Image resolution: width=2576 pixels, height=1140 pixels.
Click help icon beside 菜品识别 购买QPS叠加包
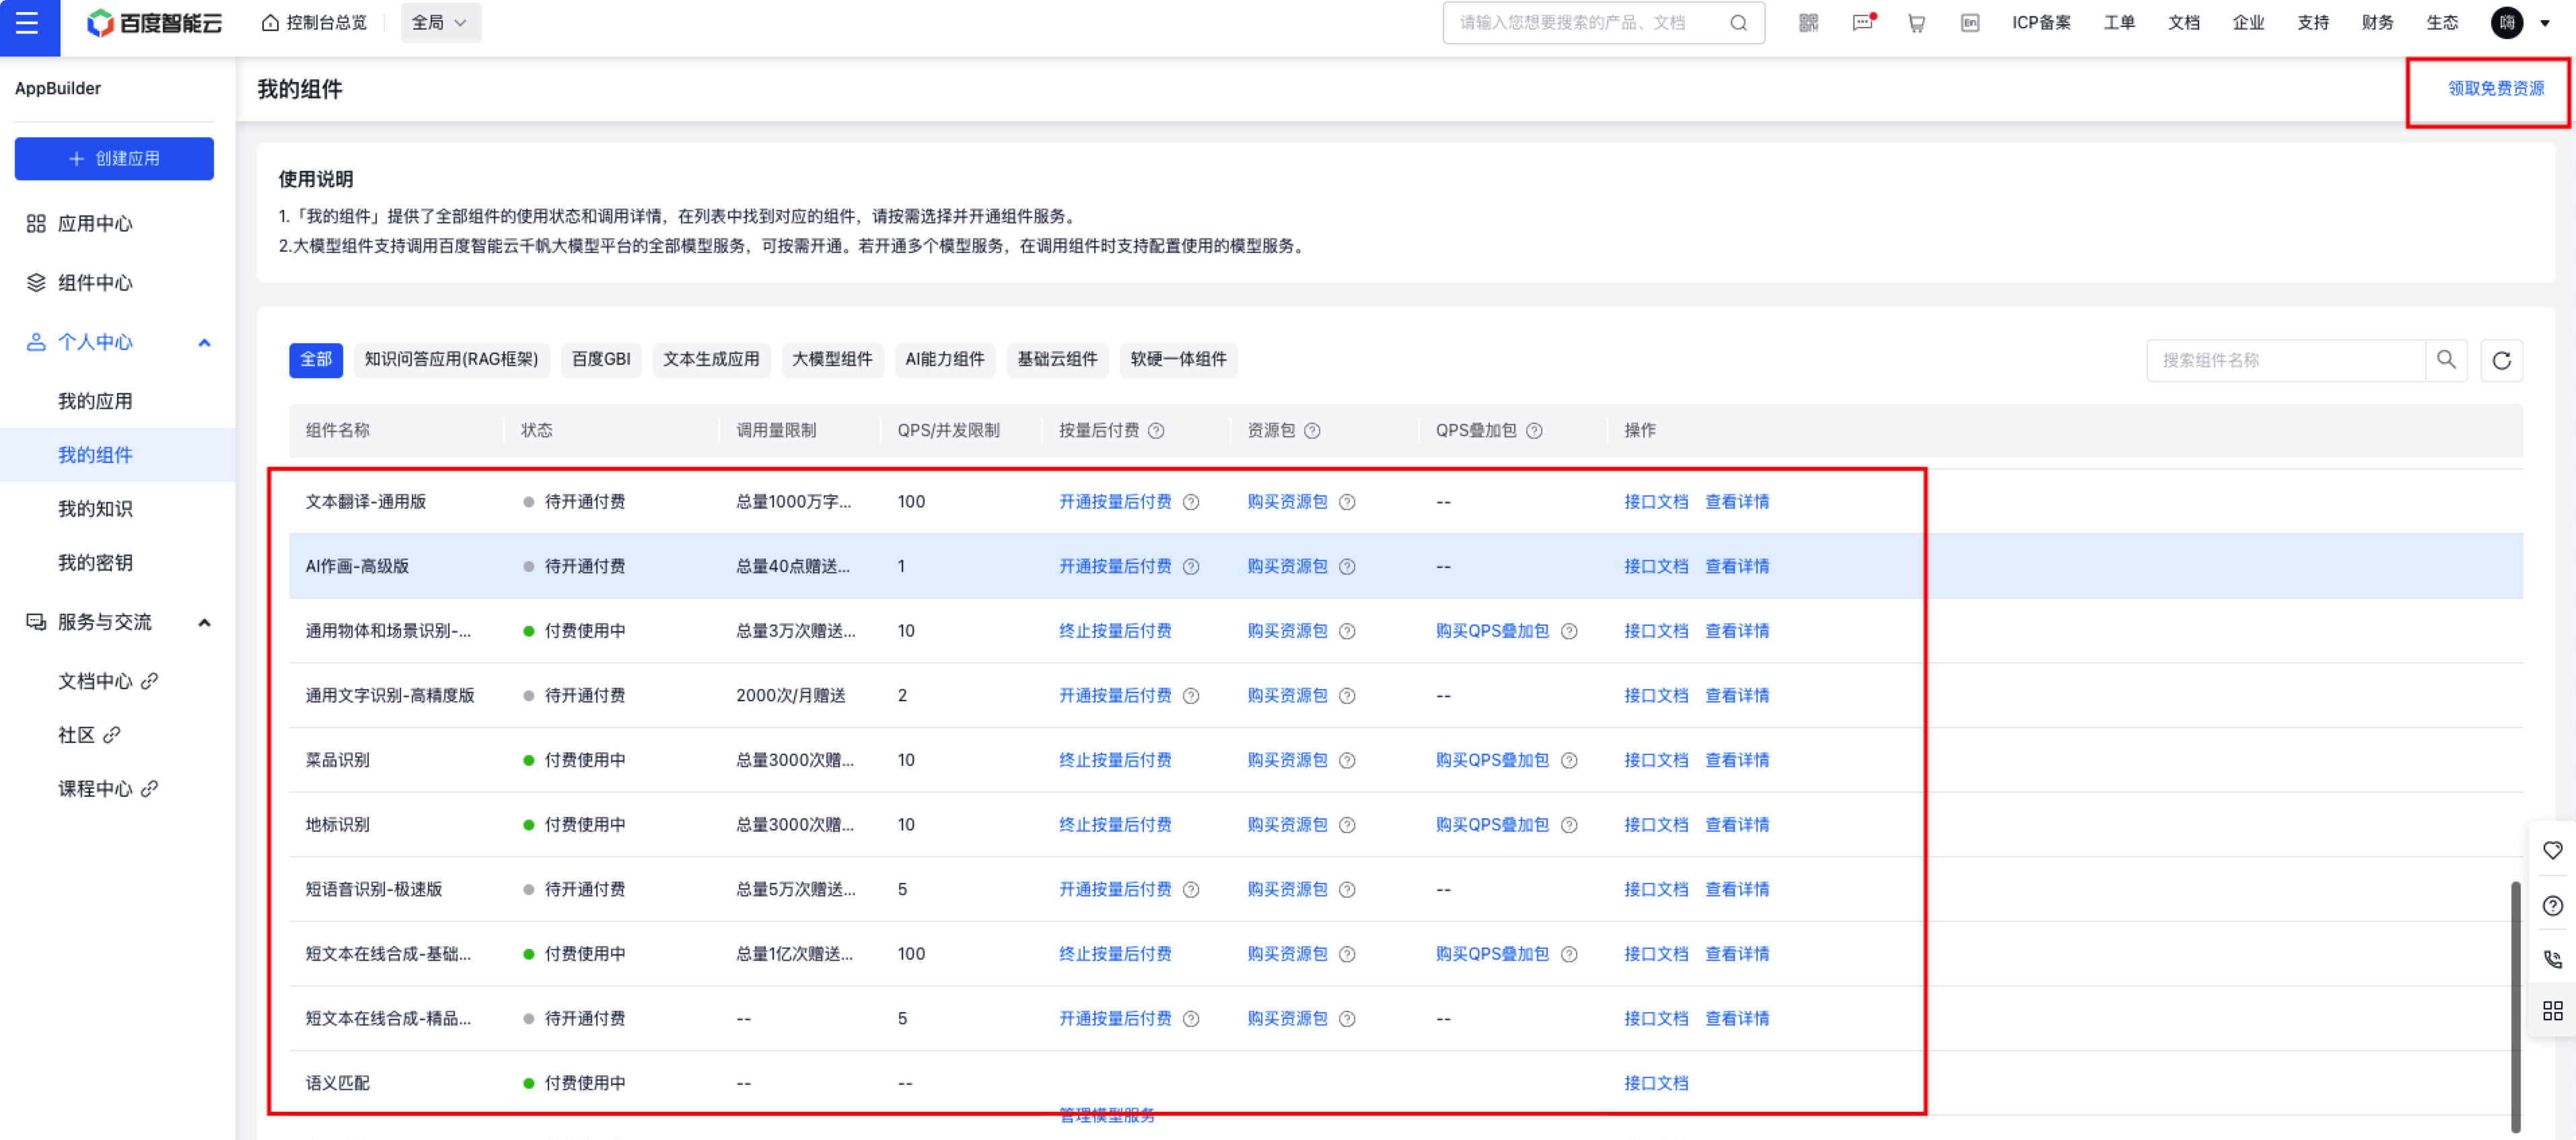point(1569,761)
